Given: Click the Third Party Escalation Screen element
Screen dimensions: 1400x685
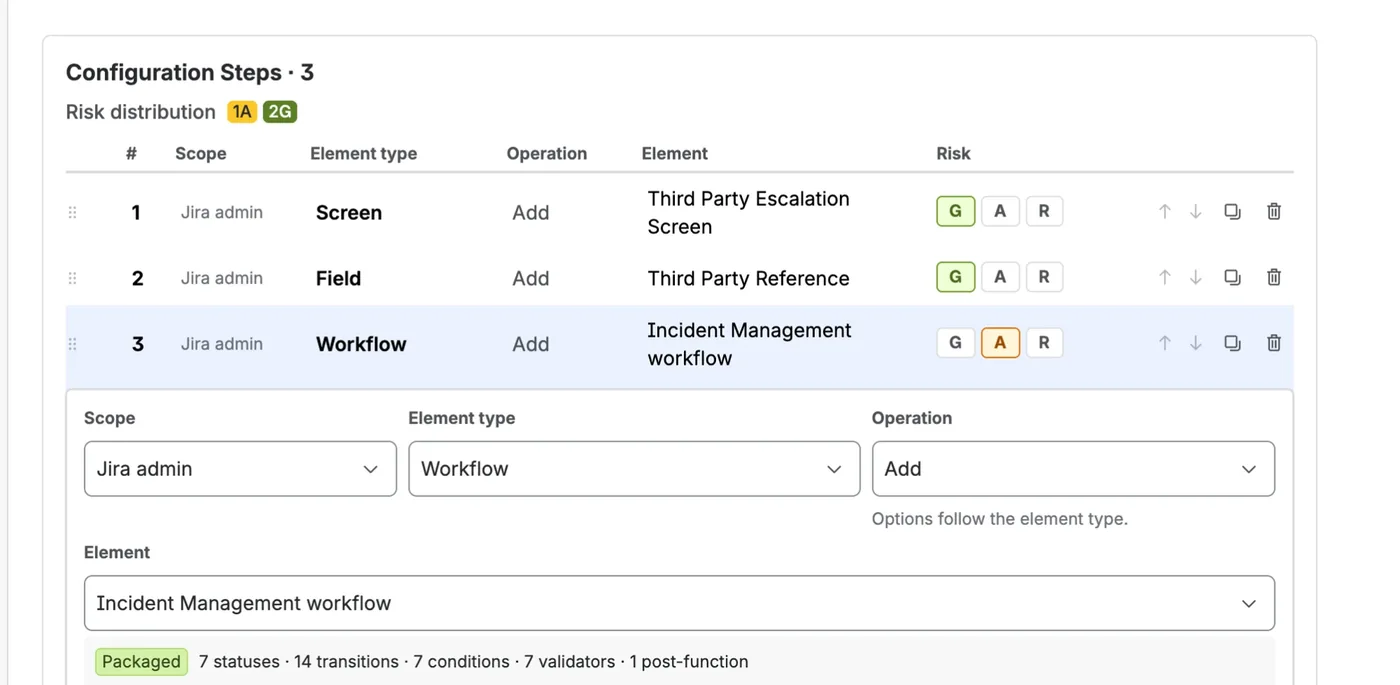Looking at the screenshot, I should click(x=748, y=212).
